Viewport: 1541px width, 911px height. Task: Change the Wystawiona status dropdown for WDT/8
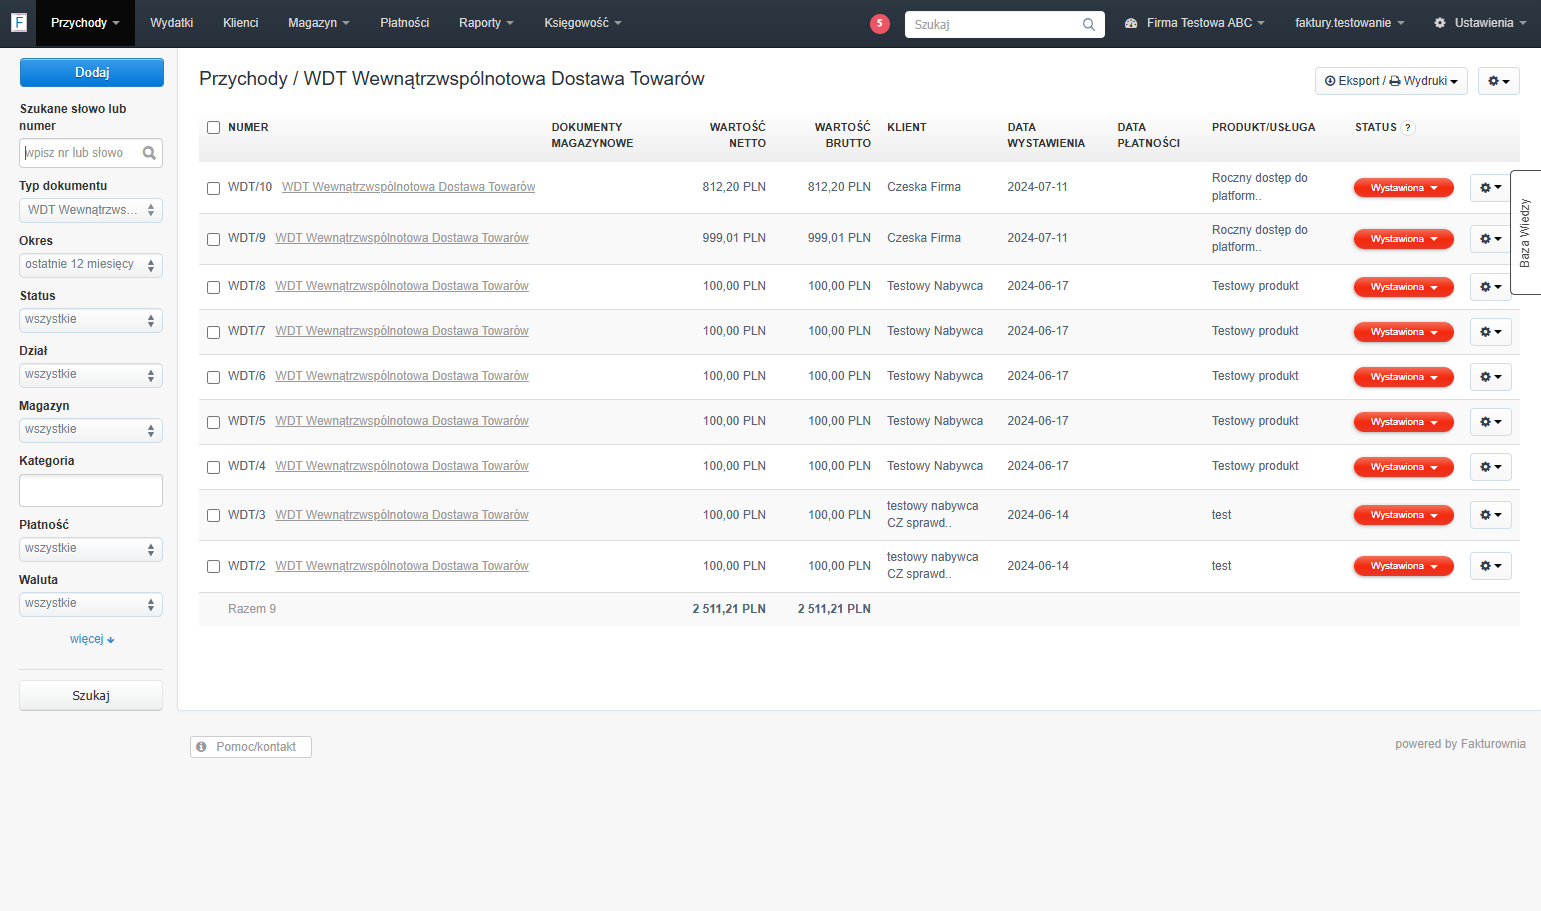click(x=1403, y=287)
